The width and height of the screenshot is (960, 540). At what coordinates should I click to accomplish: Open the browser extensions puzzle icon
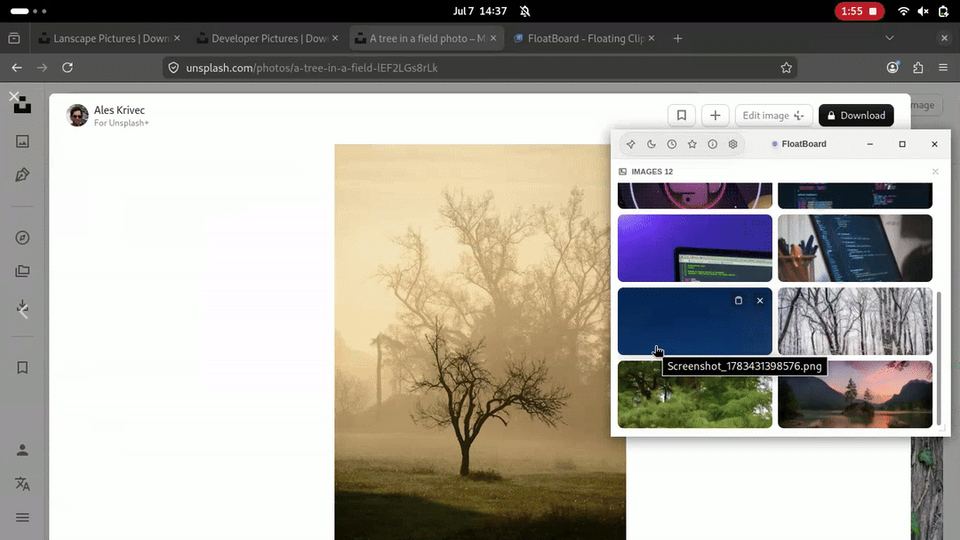pyautogui.click(x=918, y=68)
